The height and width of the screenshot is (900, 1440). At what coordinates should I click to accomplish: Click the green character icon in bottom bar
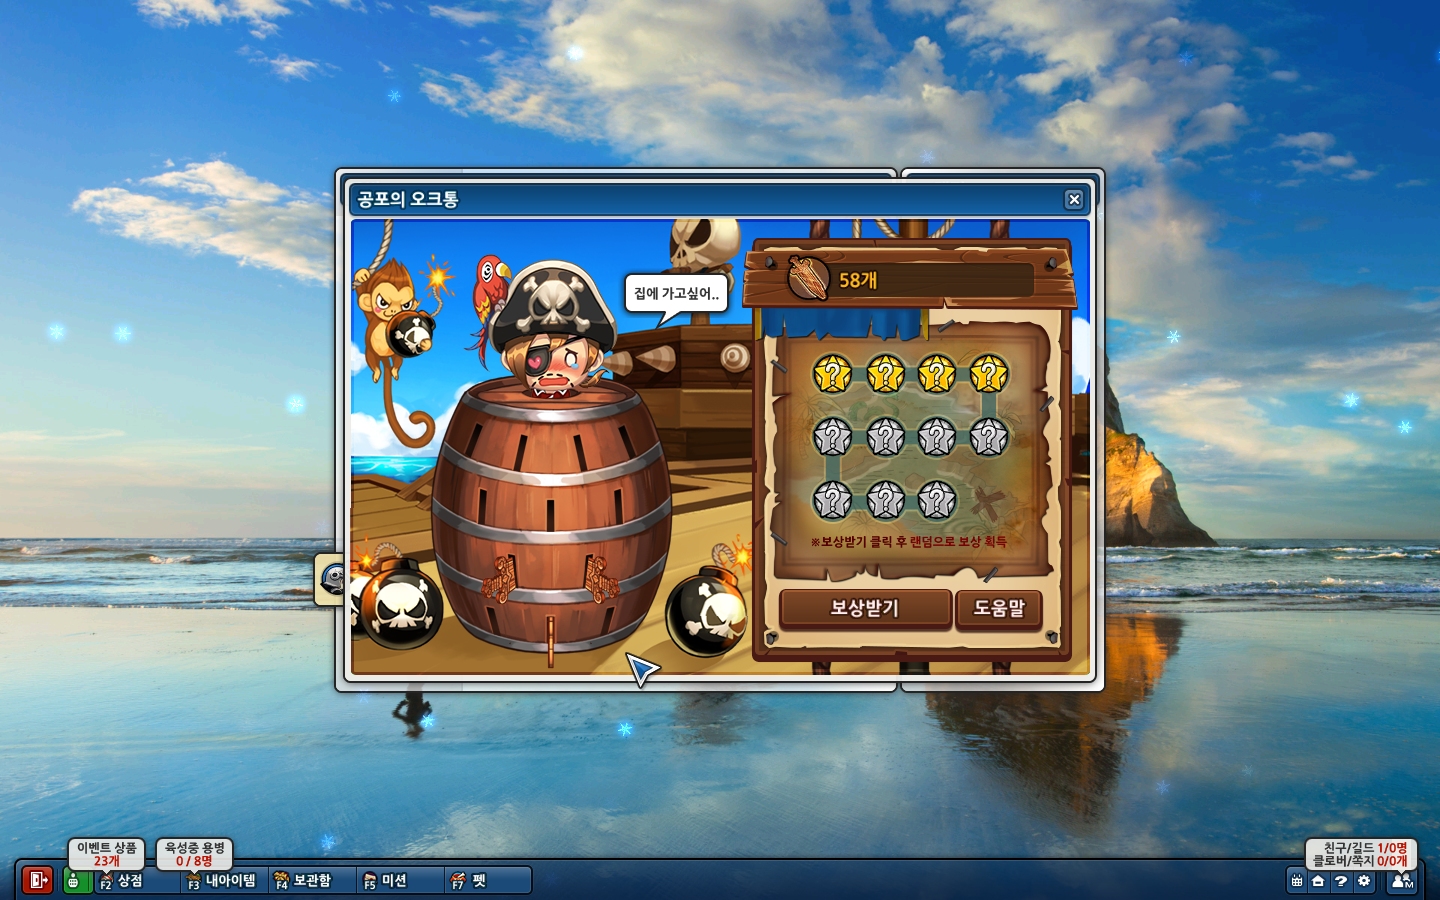coord(74,881)
